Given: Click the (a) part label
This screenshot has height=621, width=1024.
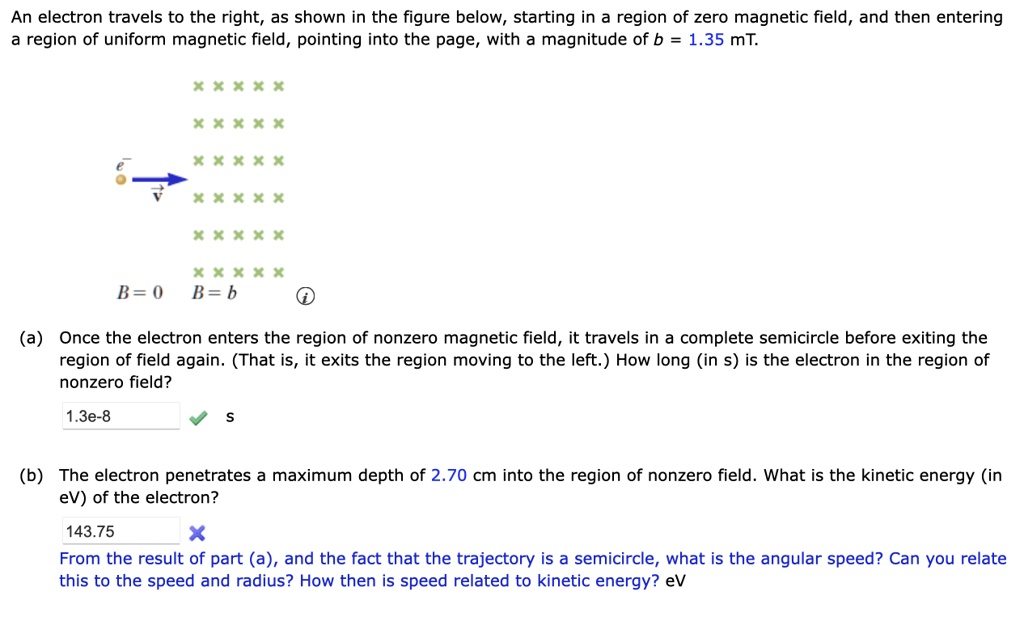Looking at the screenshot, I should [x=31, y=337].
